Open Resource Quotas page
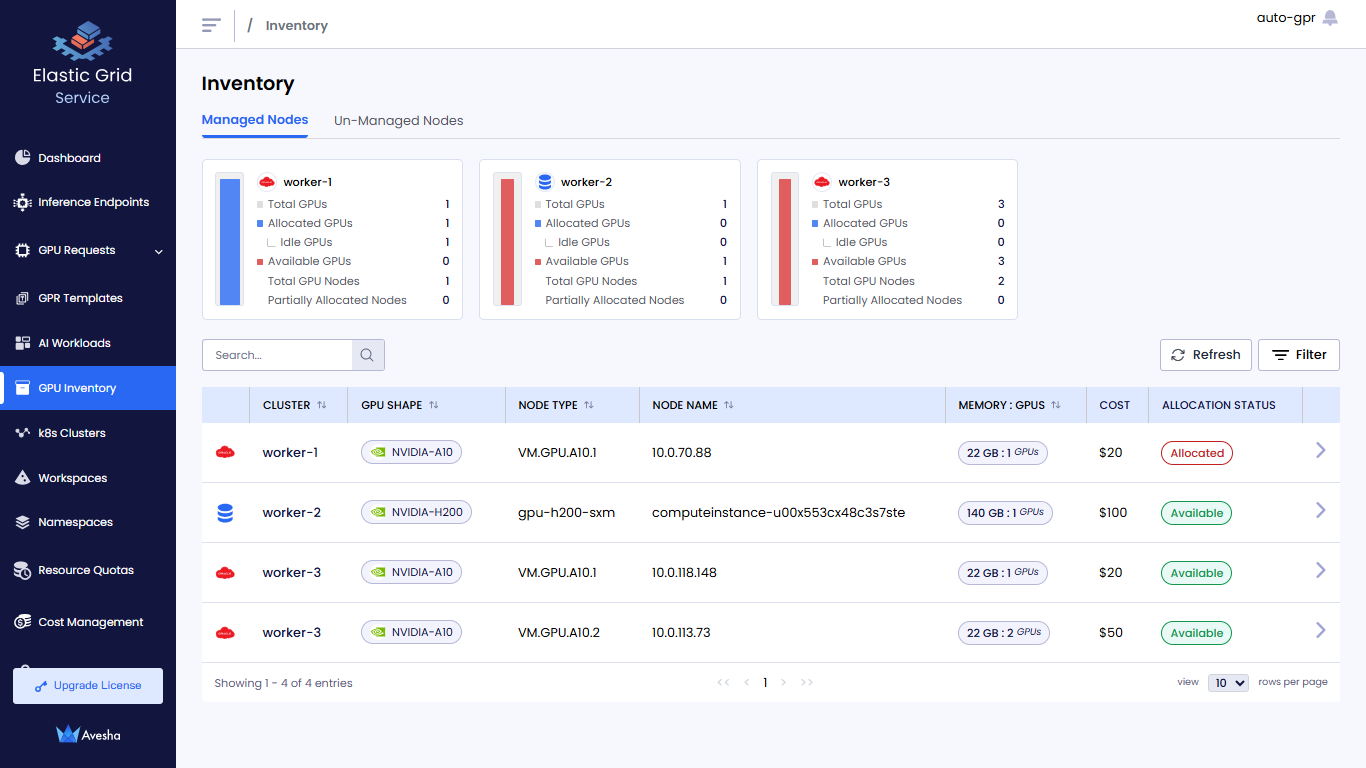Viewport: 1366px width, 768px height. point(85,570)
